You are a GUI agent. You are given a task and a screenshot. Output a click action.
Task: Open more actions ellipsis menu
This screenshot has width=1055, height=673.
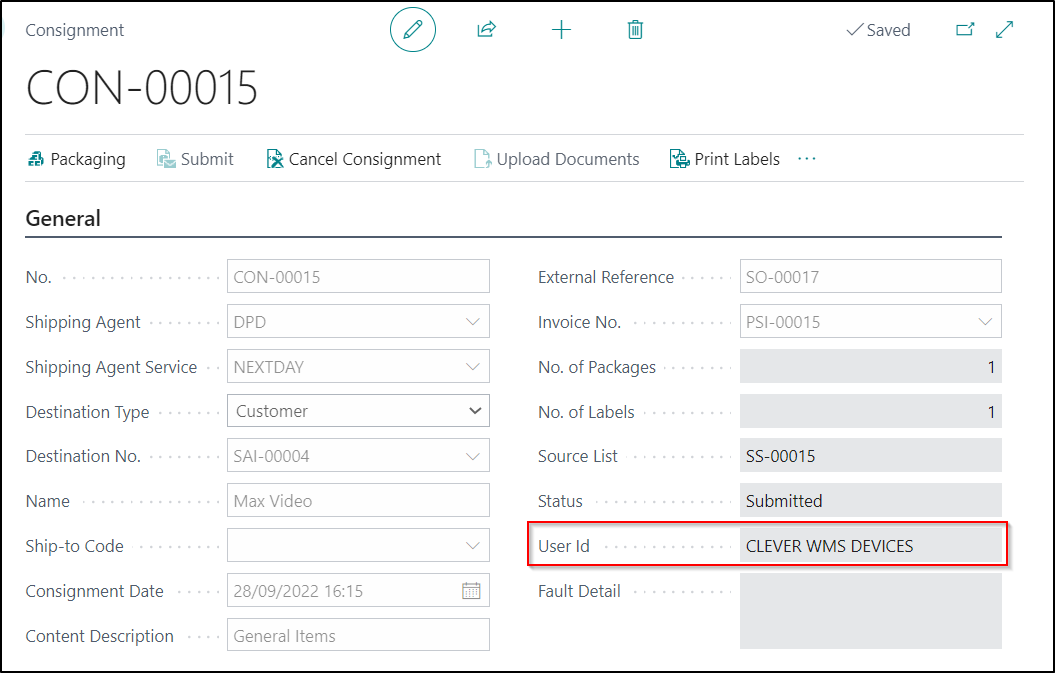pos(807,159)
